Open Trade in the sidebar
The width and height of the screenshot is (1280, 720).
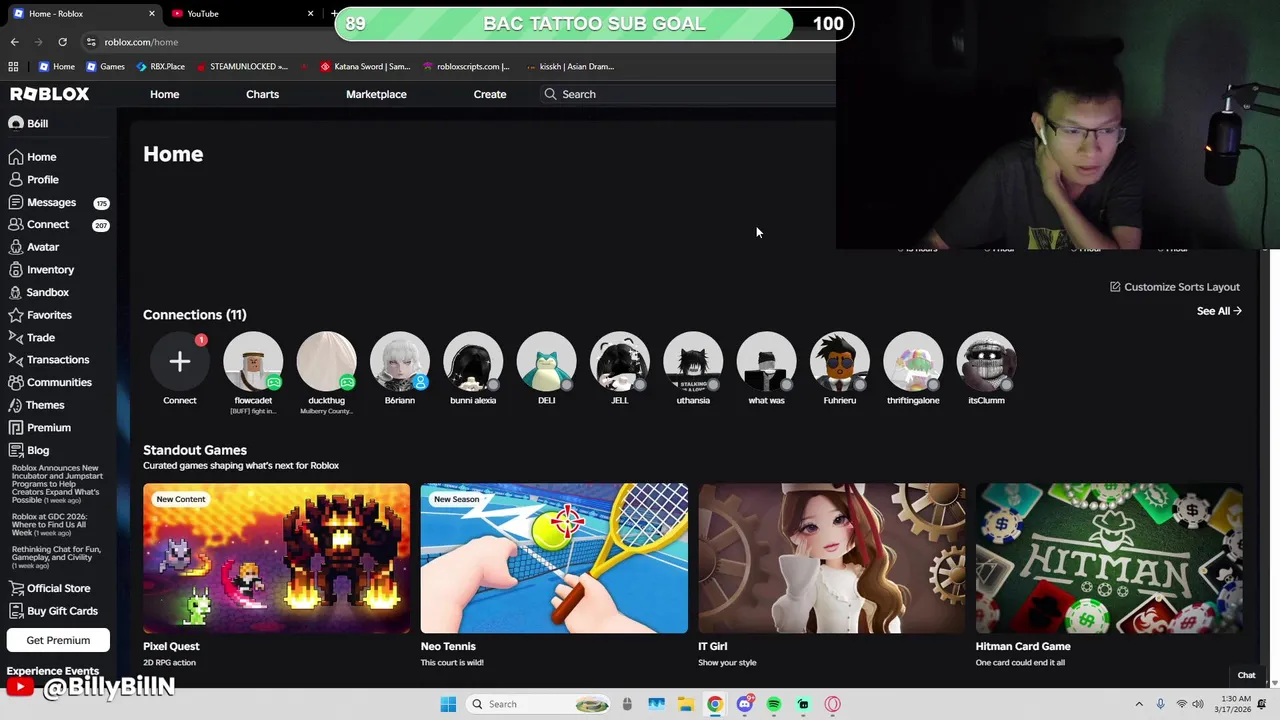tap(32, 338)
